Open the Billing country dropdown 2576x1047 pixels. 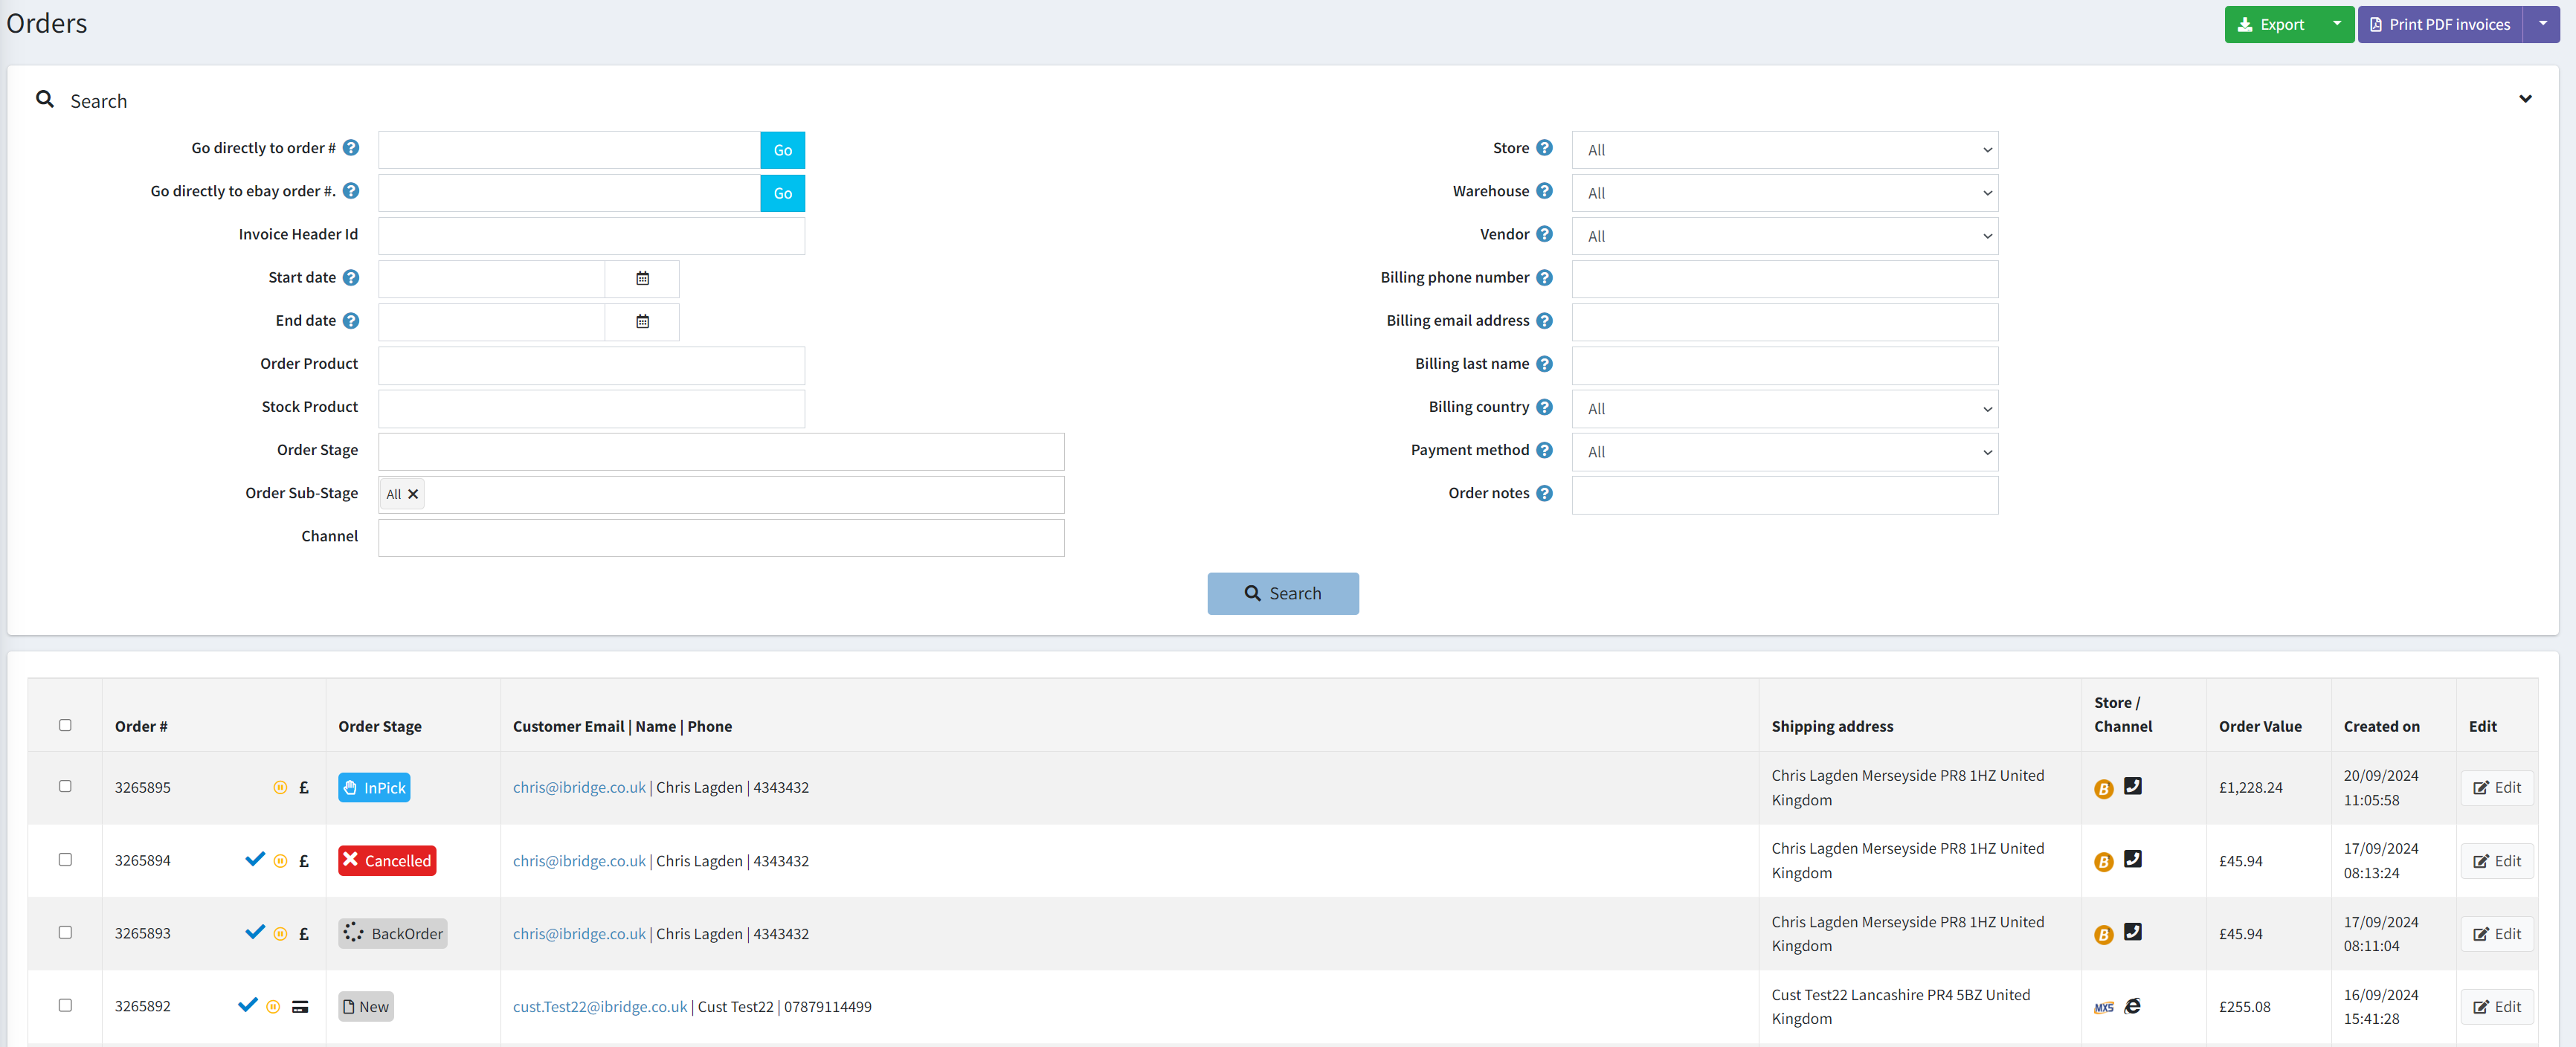pyautogui.click(x=1784, y=408)
